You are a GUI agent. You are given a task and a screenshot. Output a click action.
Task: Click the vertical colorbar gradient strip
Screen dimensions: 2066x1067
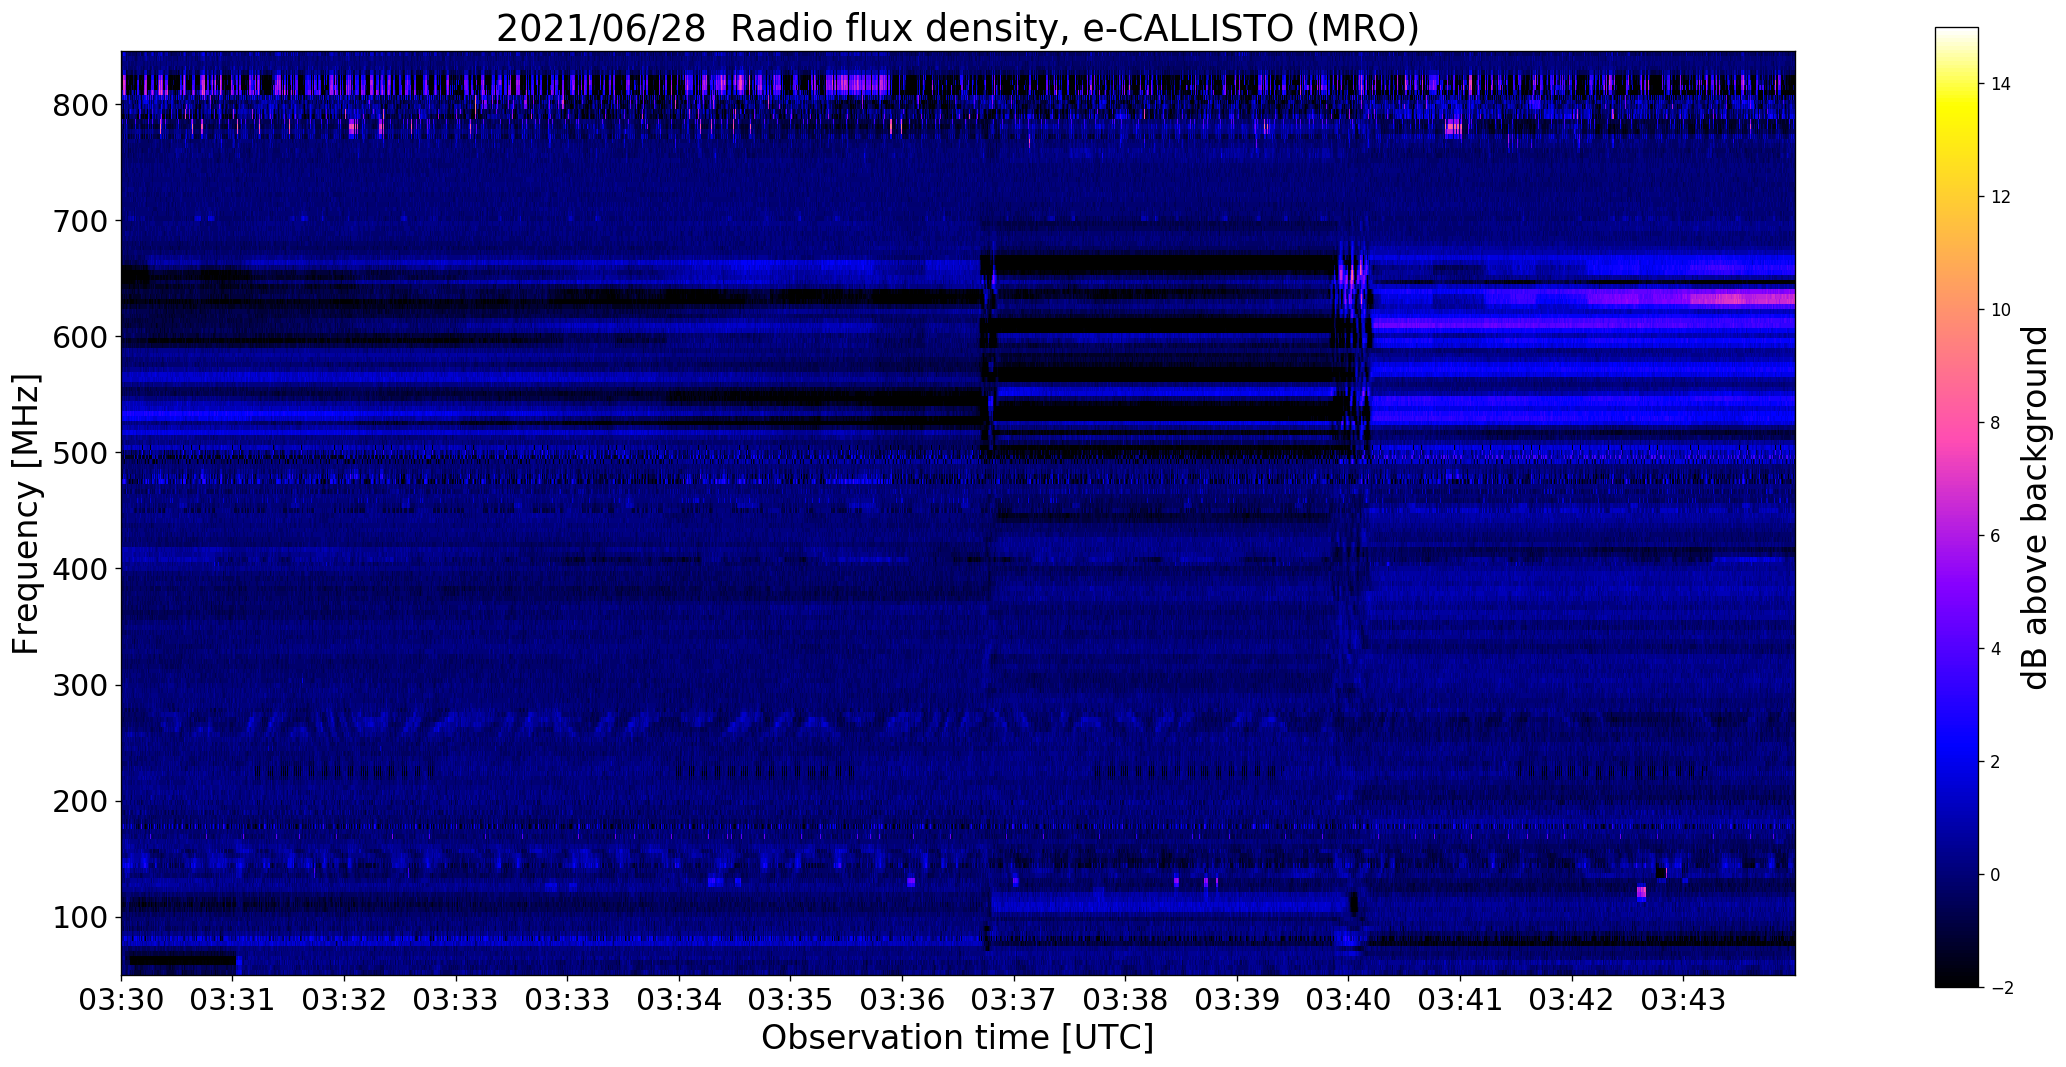coord(1957,507)
